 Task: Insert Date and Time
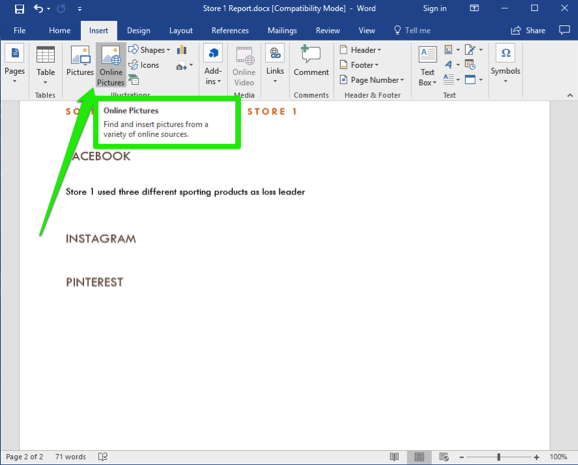(x=470, y=65)
